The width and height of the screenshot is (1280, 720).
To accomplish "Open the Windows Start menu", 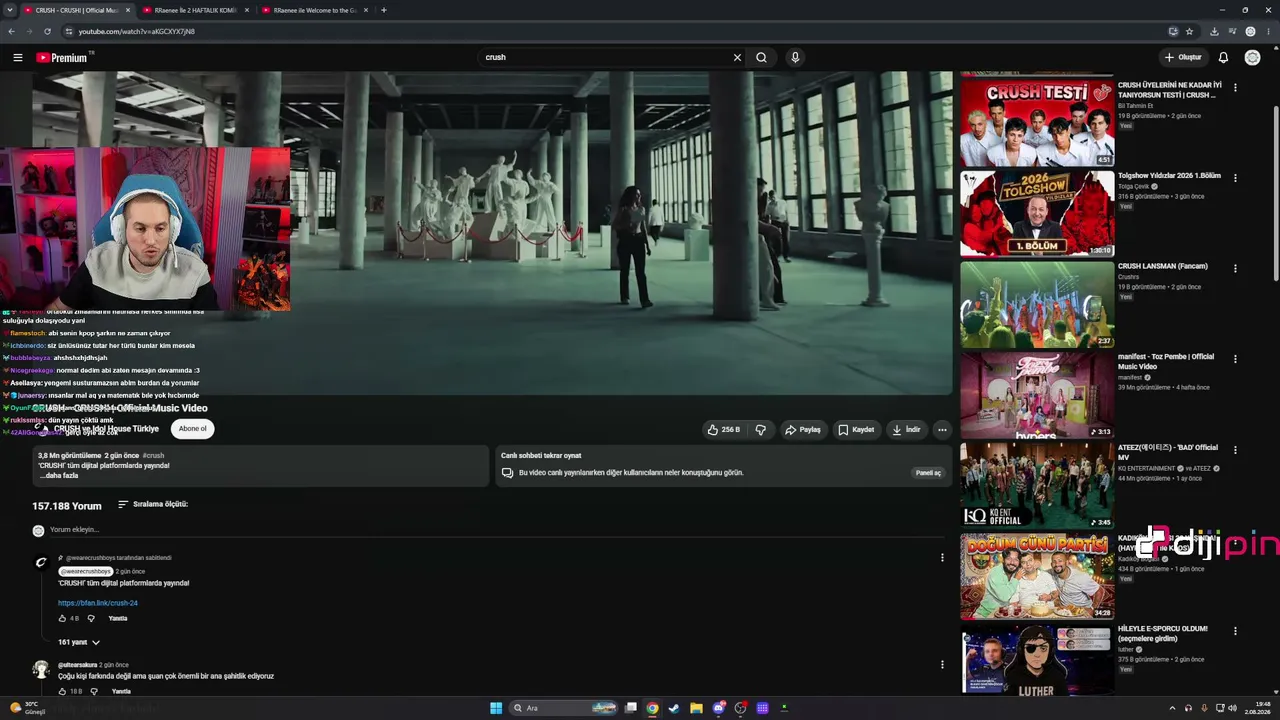I will 496,708.
